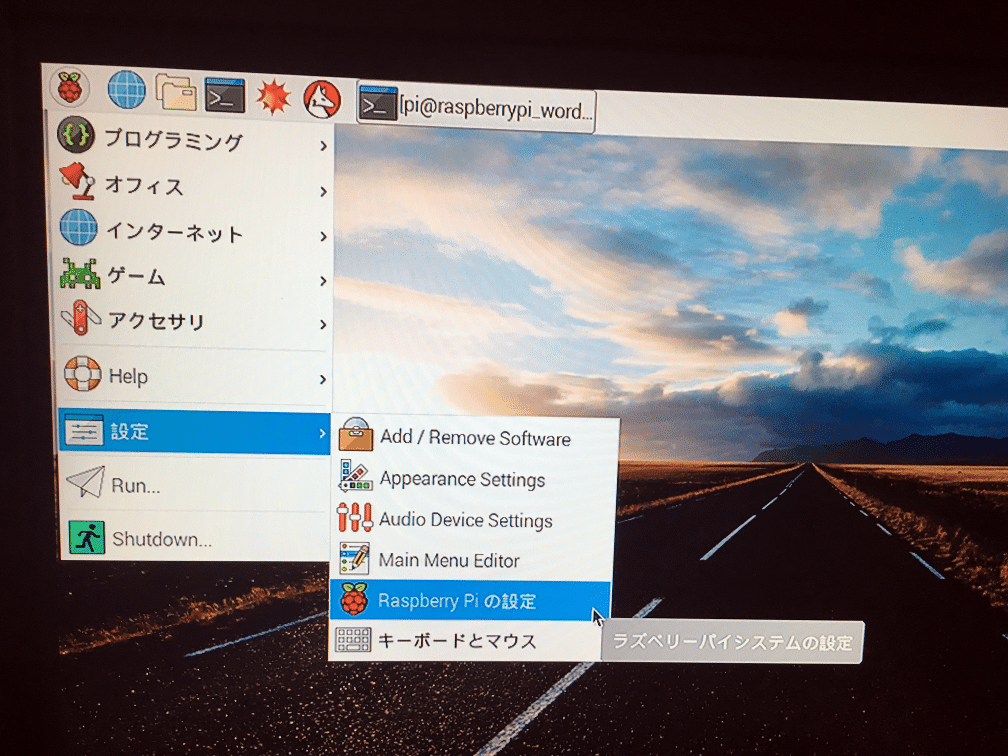This screenshot has height=756, width=1008.
Task: Open the プログラミング menu category
Action: (x=192, y=140)
